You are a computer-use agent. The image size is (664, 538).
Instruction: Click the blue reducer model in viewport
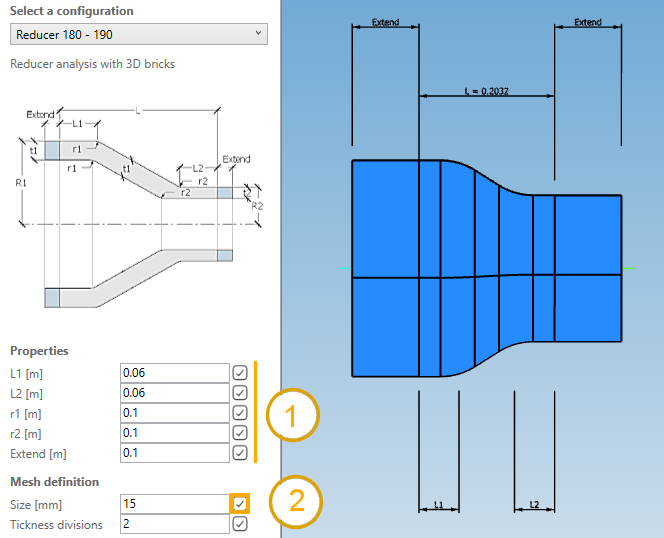pos(487,269)
